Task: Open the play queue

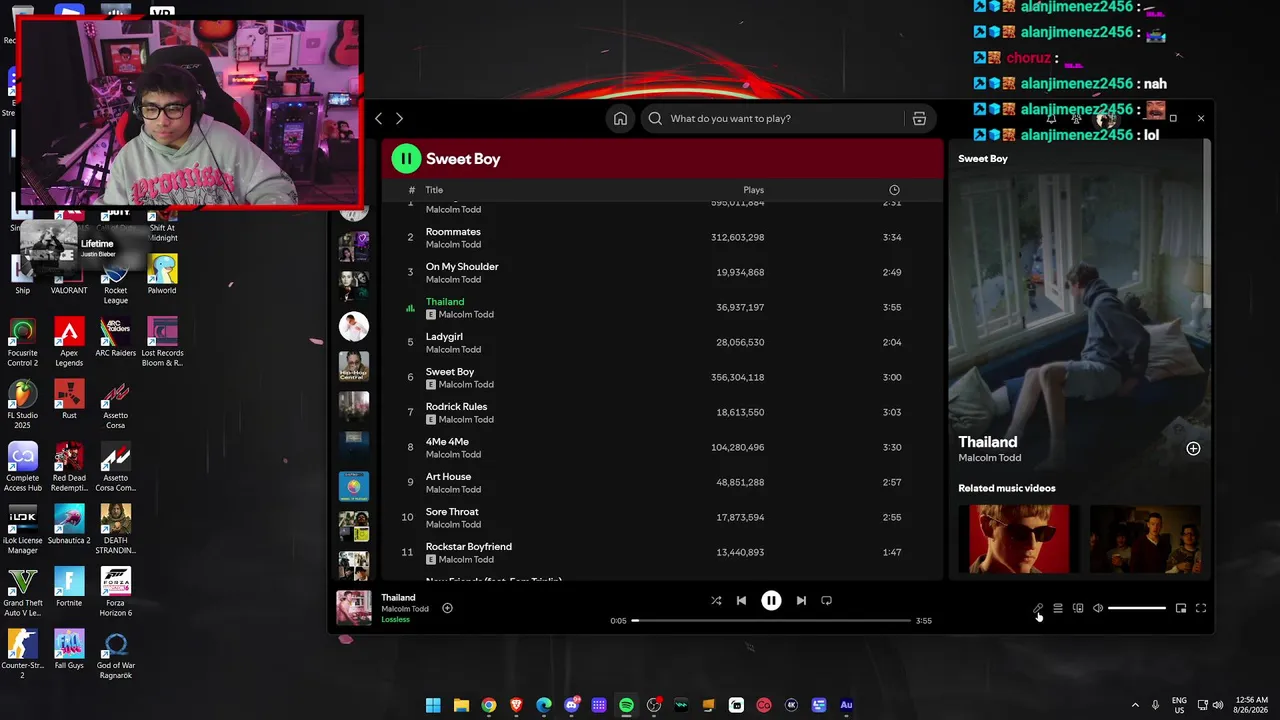Action: coord(1058,608)
